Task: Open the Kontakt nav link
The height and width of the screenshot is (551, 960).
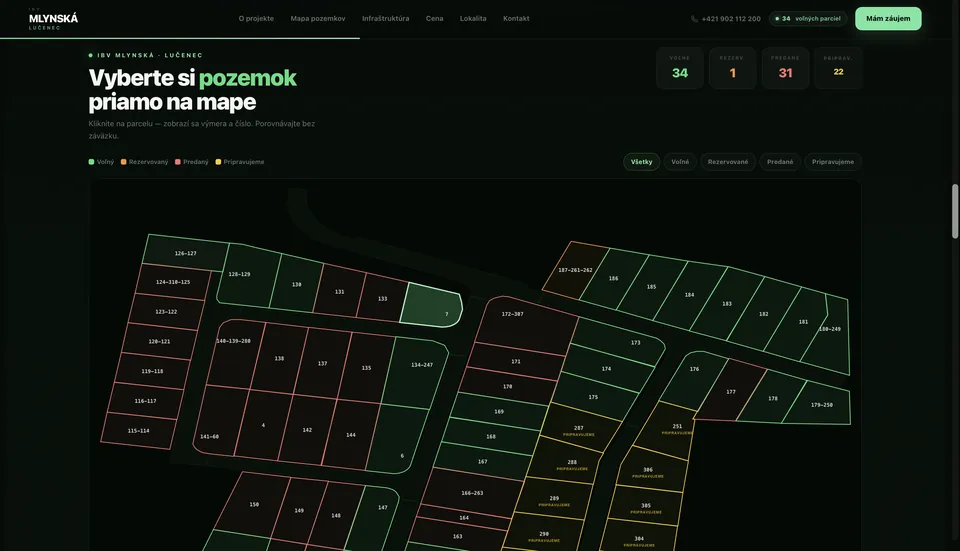Action: 516,18
